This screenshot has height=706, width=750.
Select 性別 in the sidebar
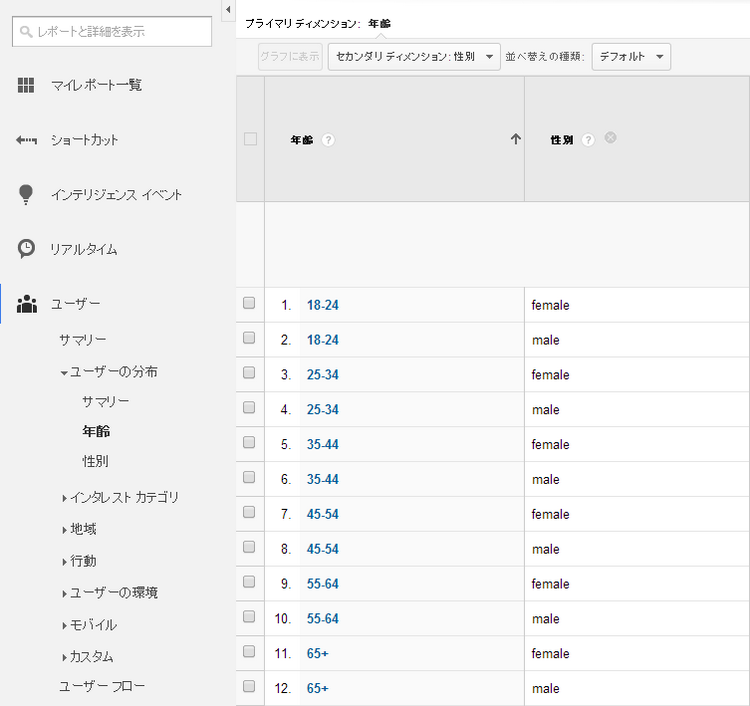[x=96, y=462]
